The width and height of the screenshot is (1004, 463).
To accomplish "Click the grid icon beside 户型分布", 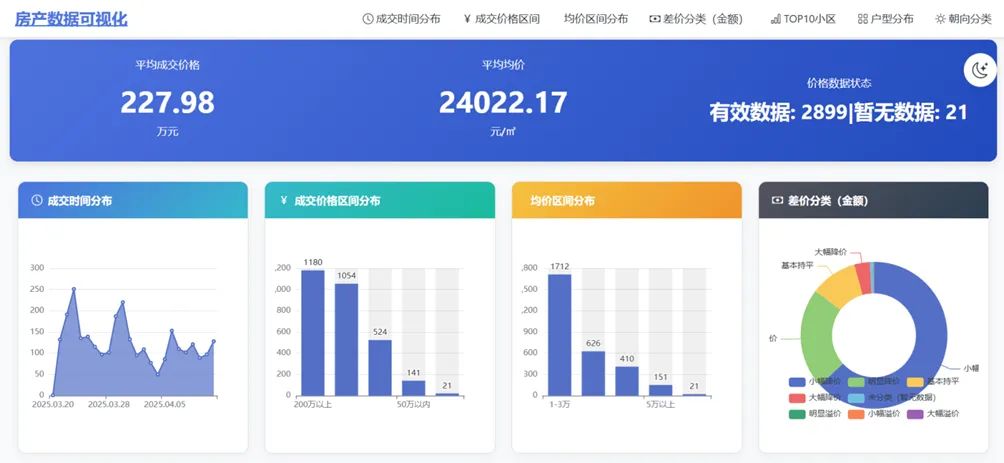I will (862, 19).
